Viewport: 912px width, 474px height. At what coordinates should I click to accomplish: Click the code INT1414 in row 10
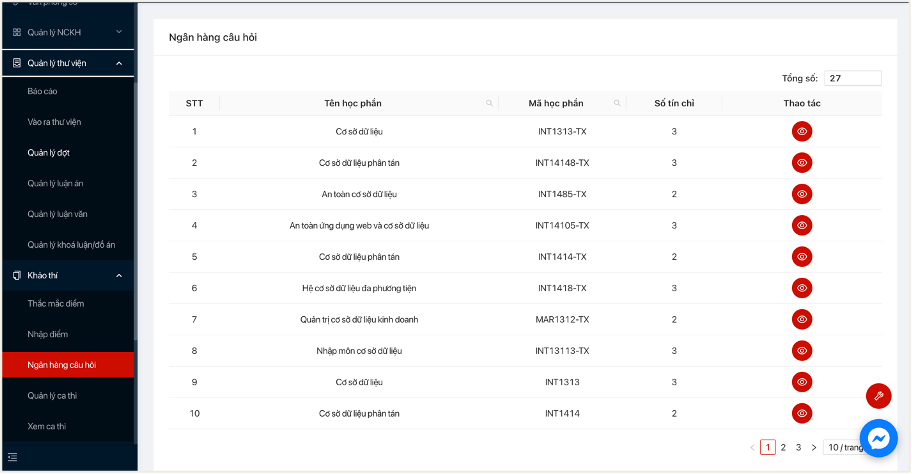[x=562, y=414]
